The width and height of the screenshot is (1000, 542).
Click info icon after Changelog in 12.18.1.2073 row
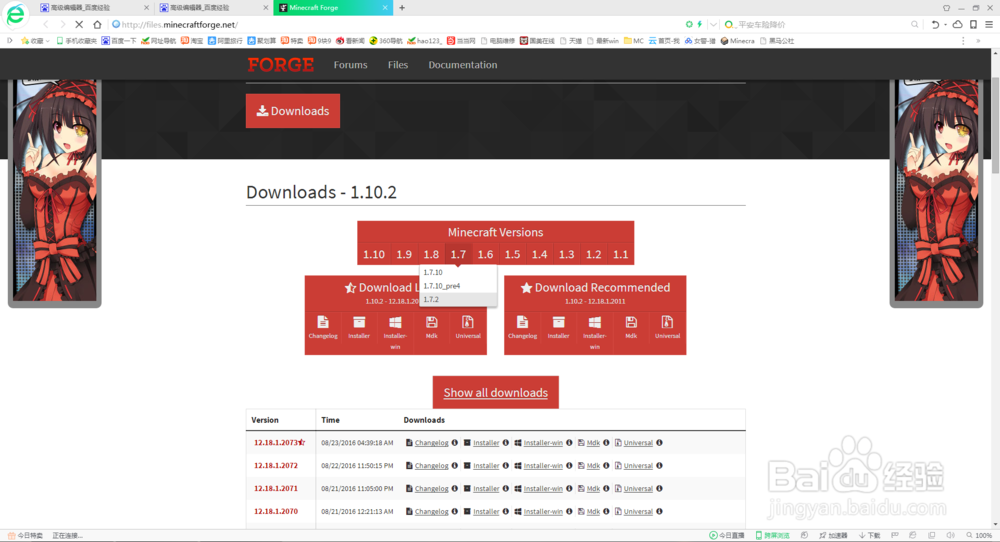click(x=455, y=443)
